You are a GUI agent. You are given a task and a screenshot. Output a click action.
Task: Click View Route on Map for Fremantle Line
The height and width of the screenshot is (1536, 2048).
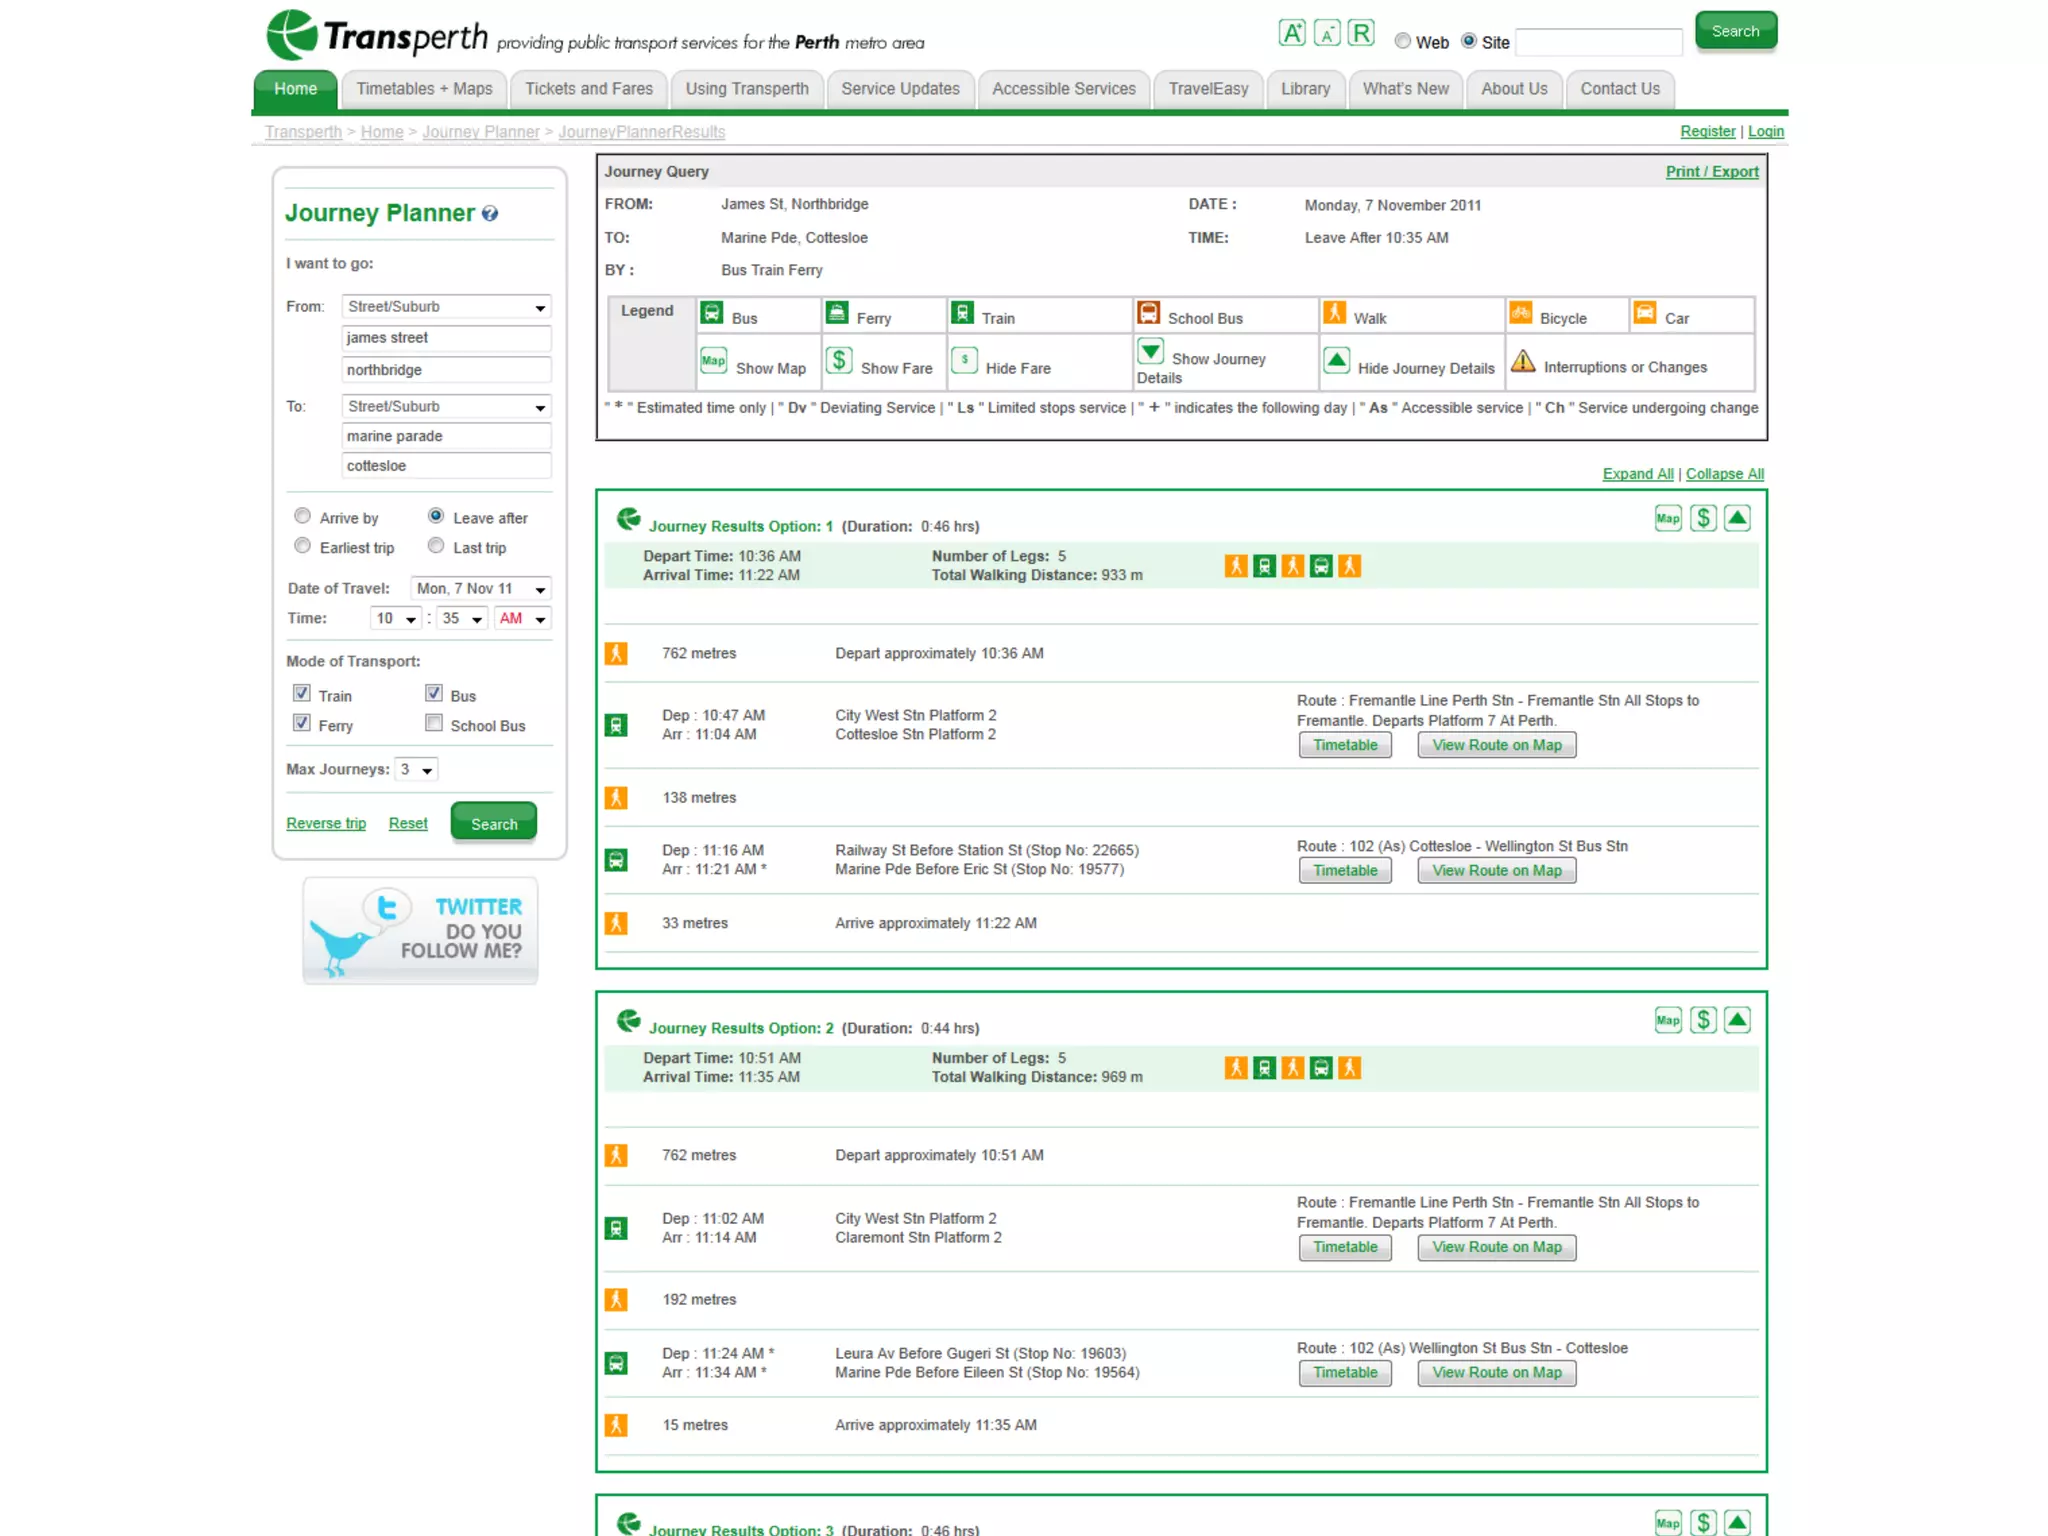pos(1496,745)
